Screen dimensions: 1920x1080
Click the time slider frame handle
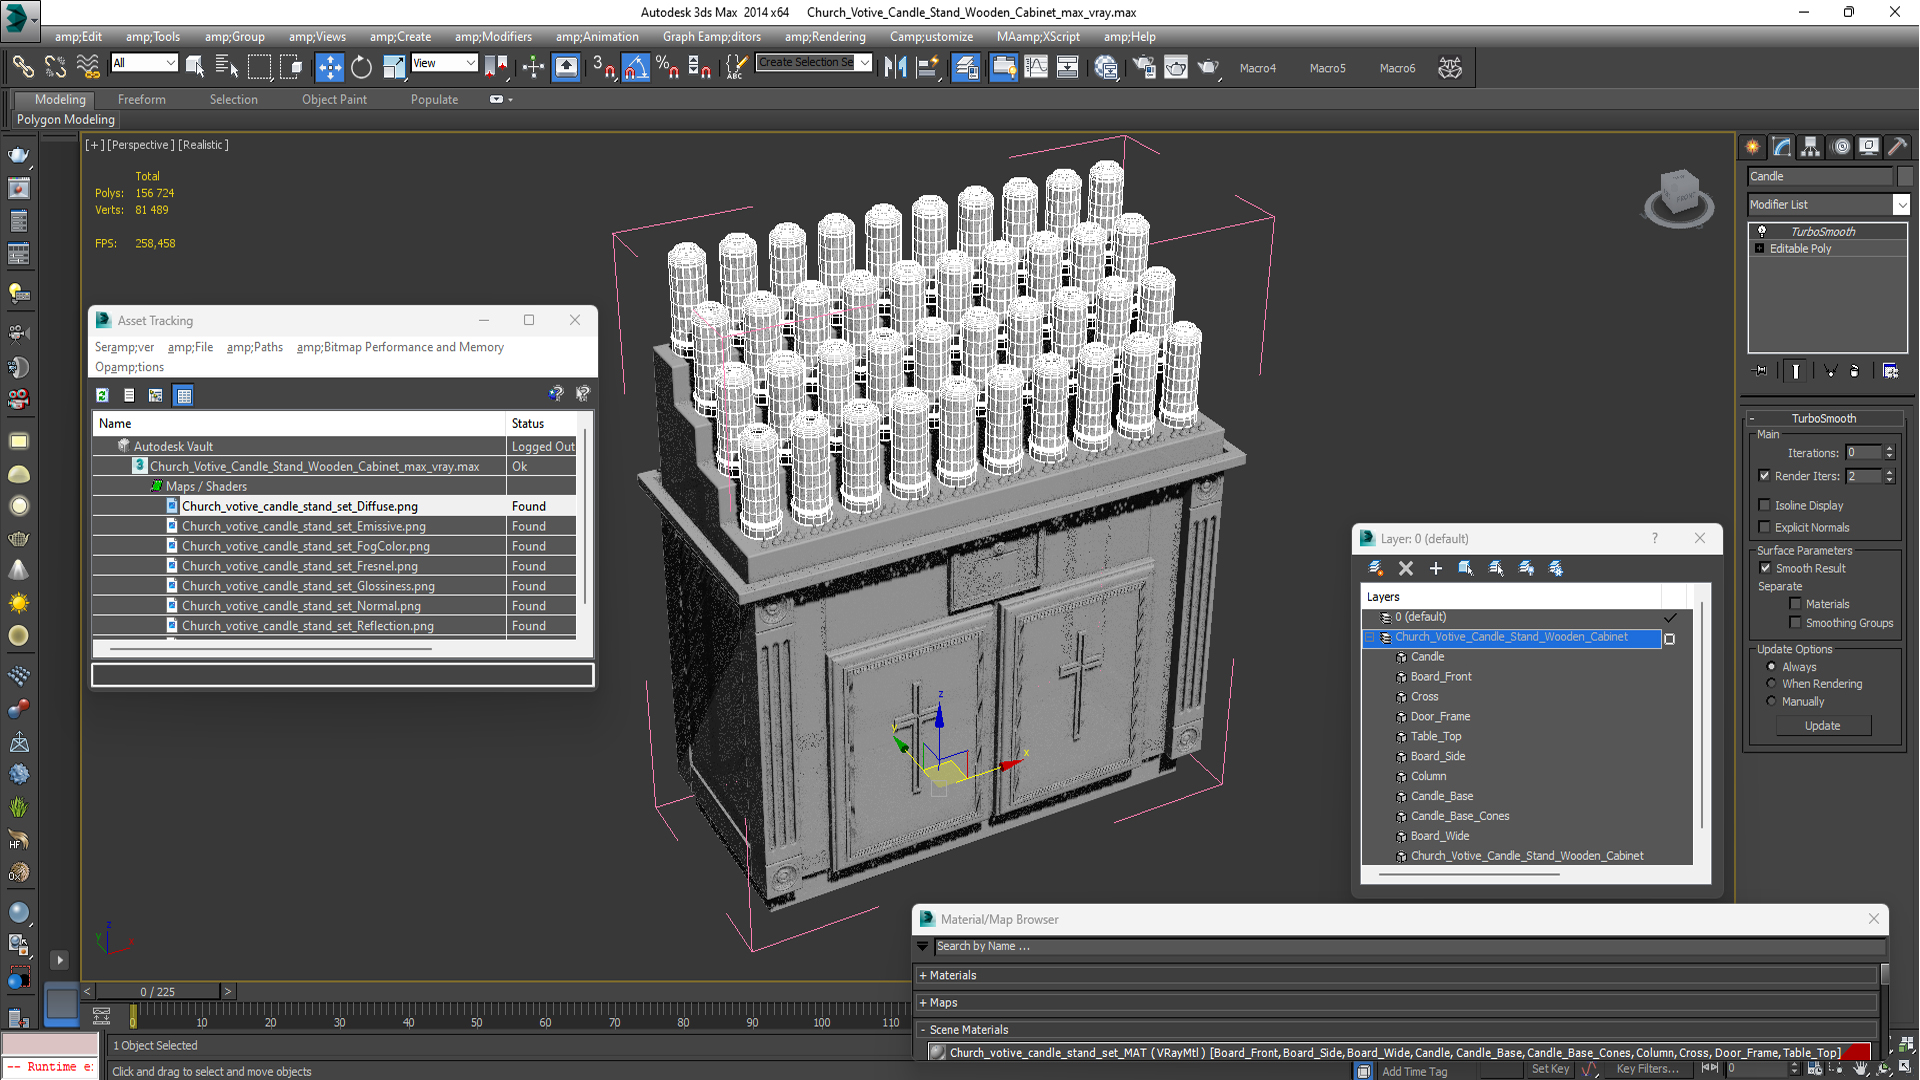[x=158, y=991]
